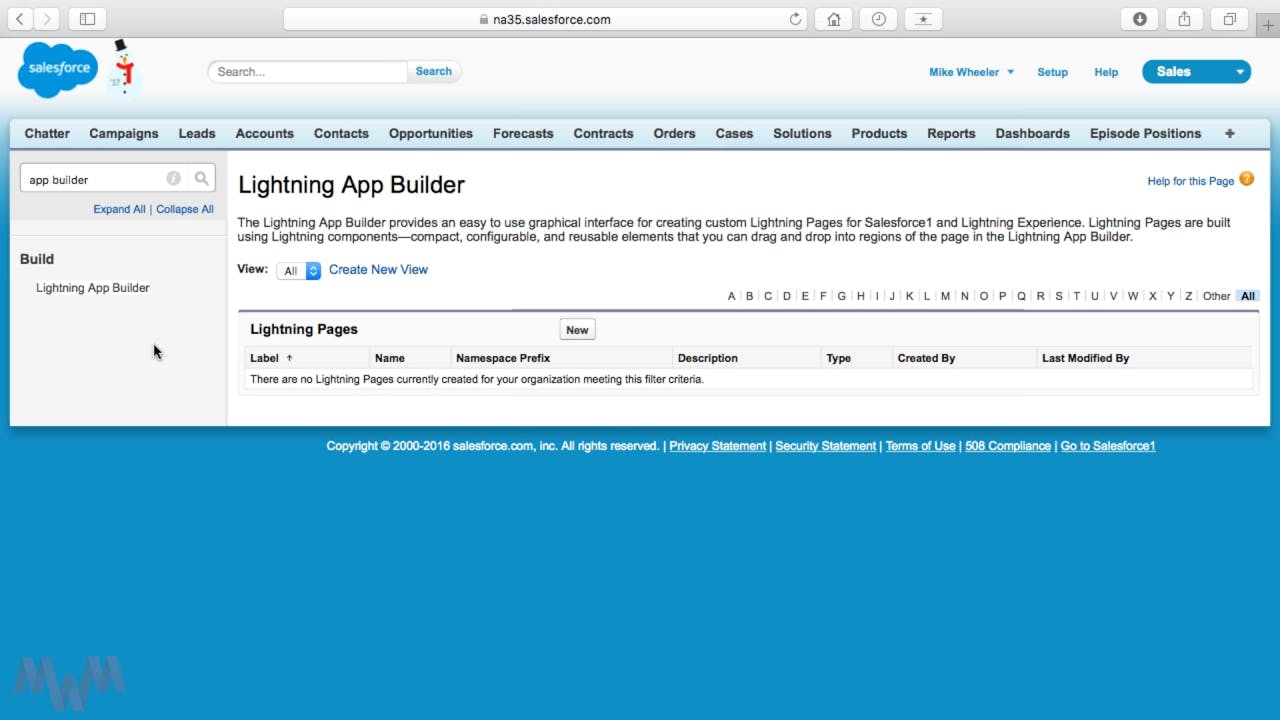Reload the page in Safari toolbar
Viewport: 1280px width, 720px height.
point(795,19)
